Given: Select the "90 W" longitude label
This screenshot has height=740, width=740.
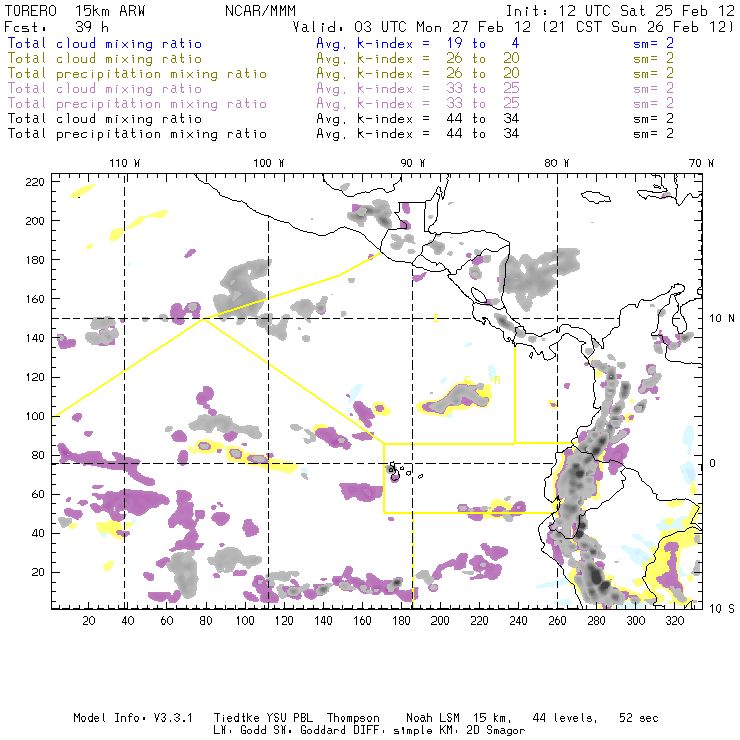Looking at the screenshot, I should (412, 163).
